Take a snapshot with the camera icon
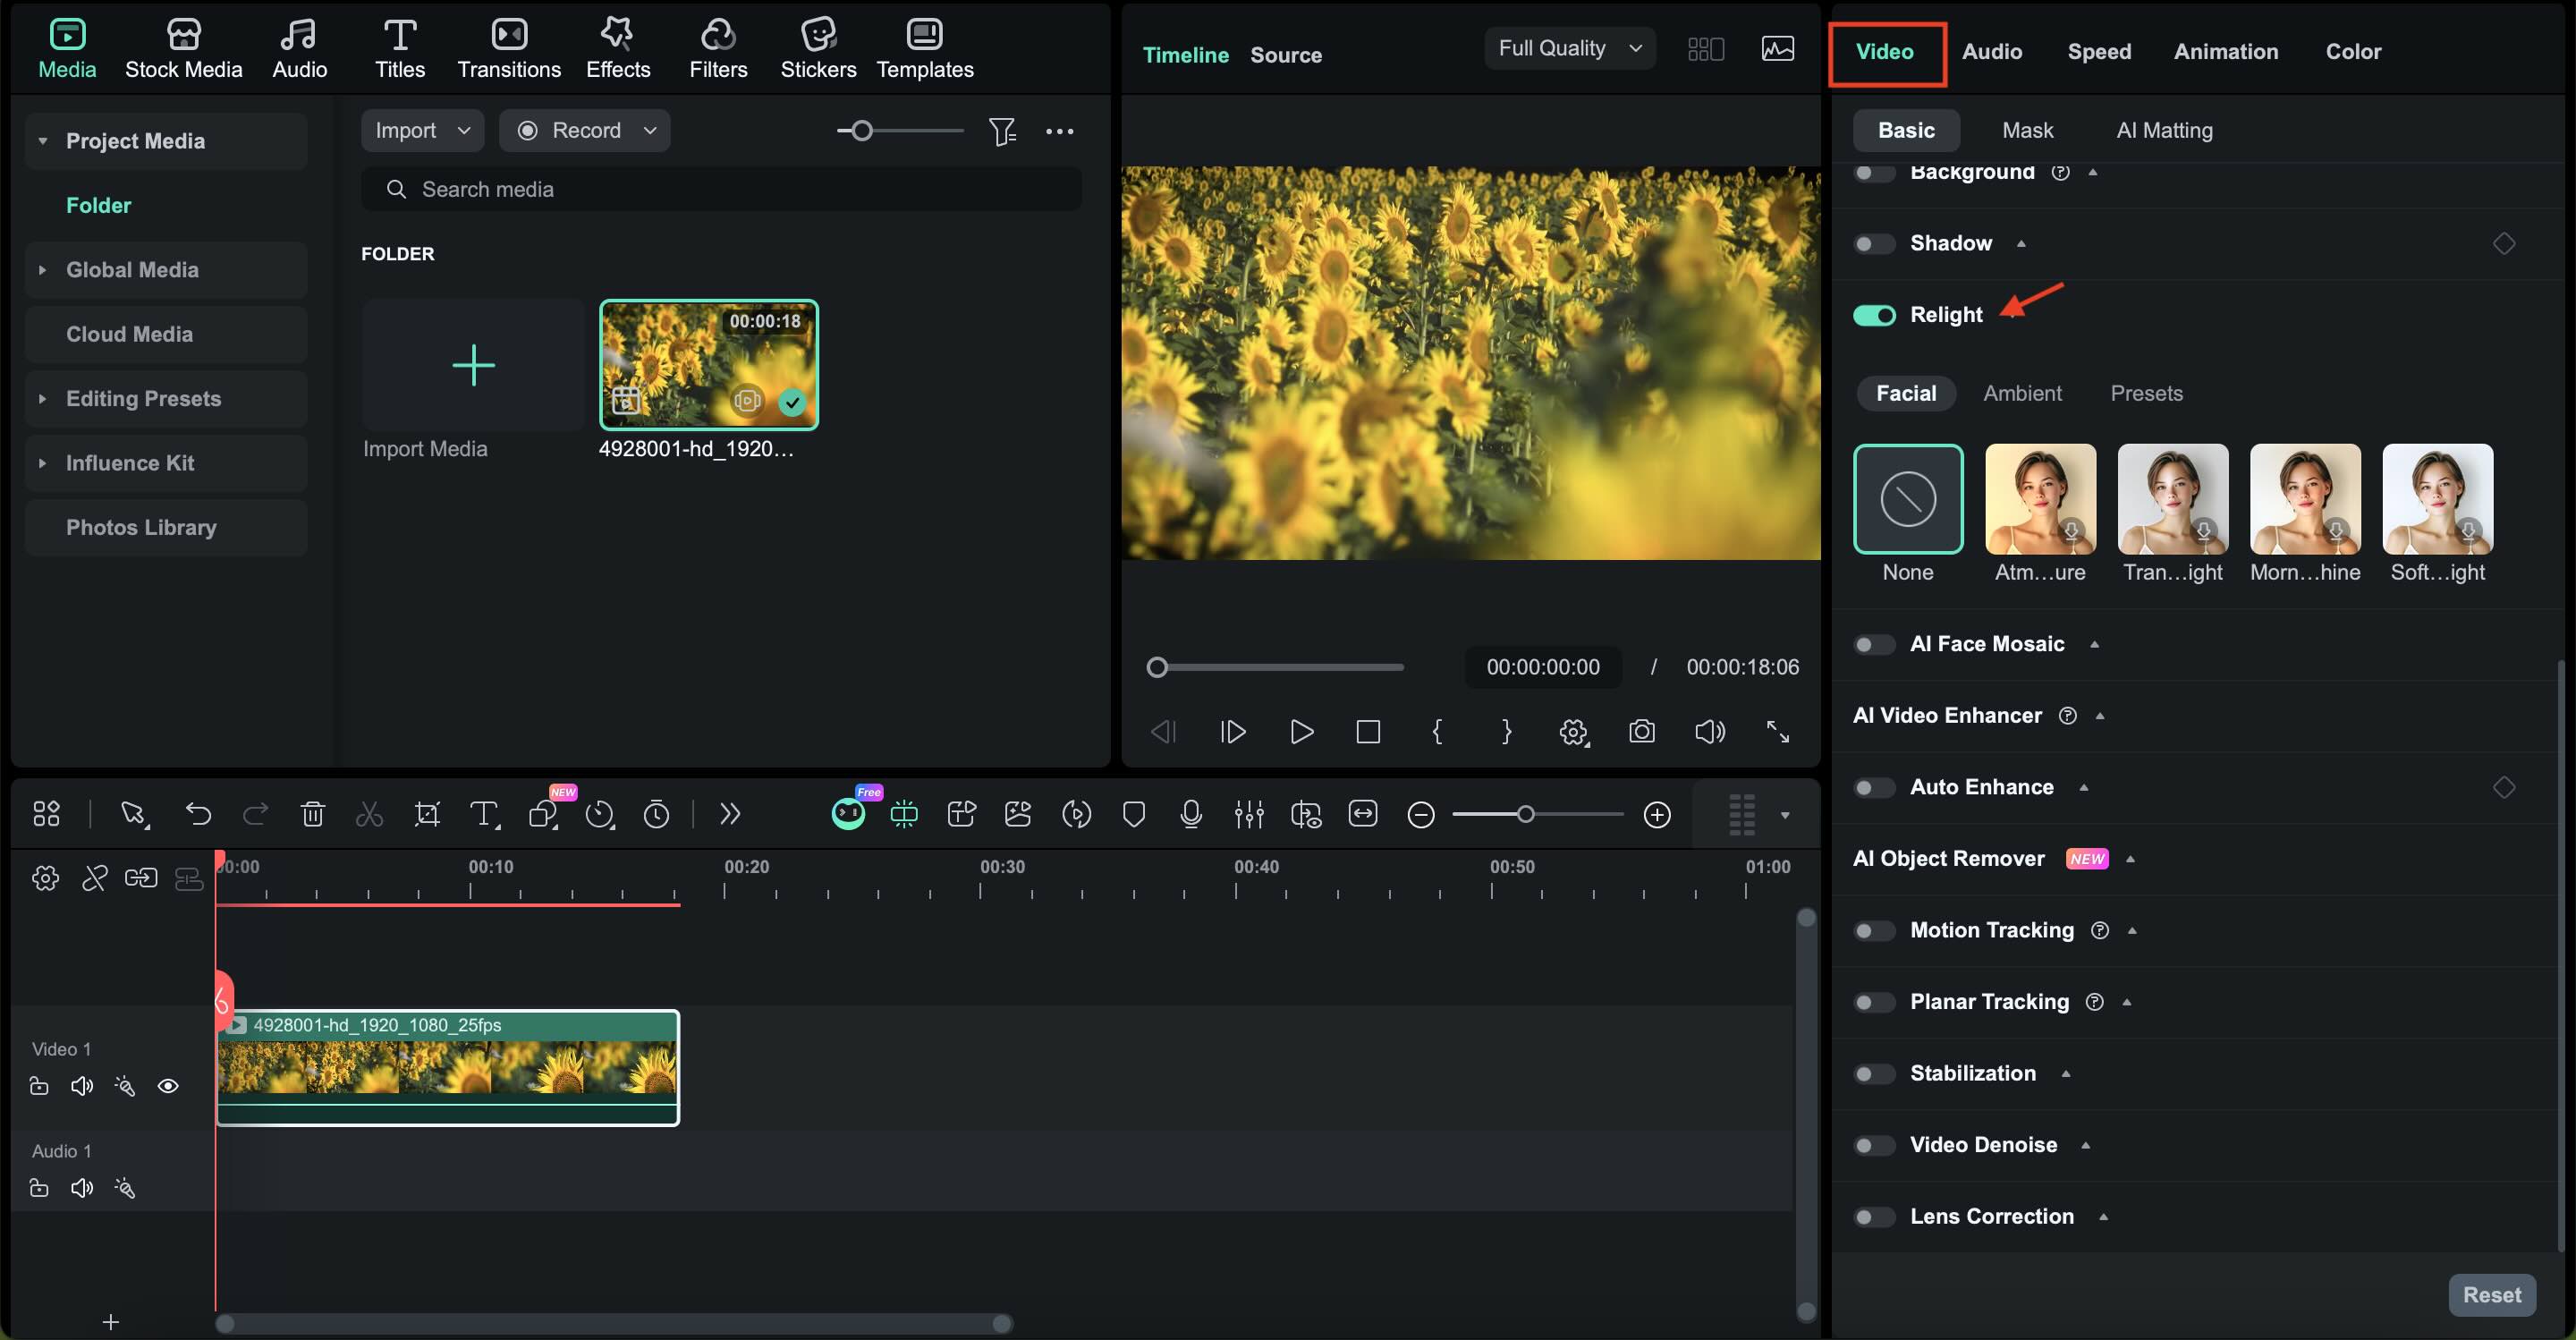This screenshot has width=2576, height=1340. [1641, 732]
